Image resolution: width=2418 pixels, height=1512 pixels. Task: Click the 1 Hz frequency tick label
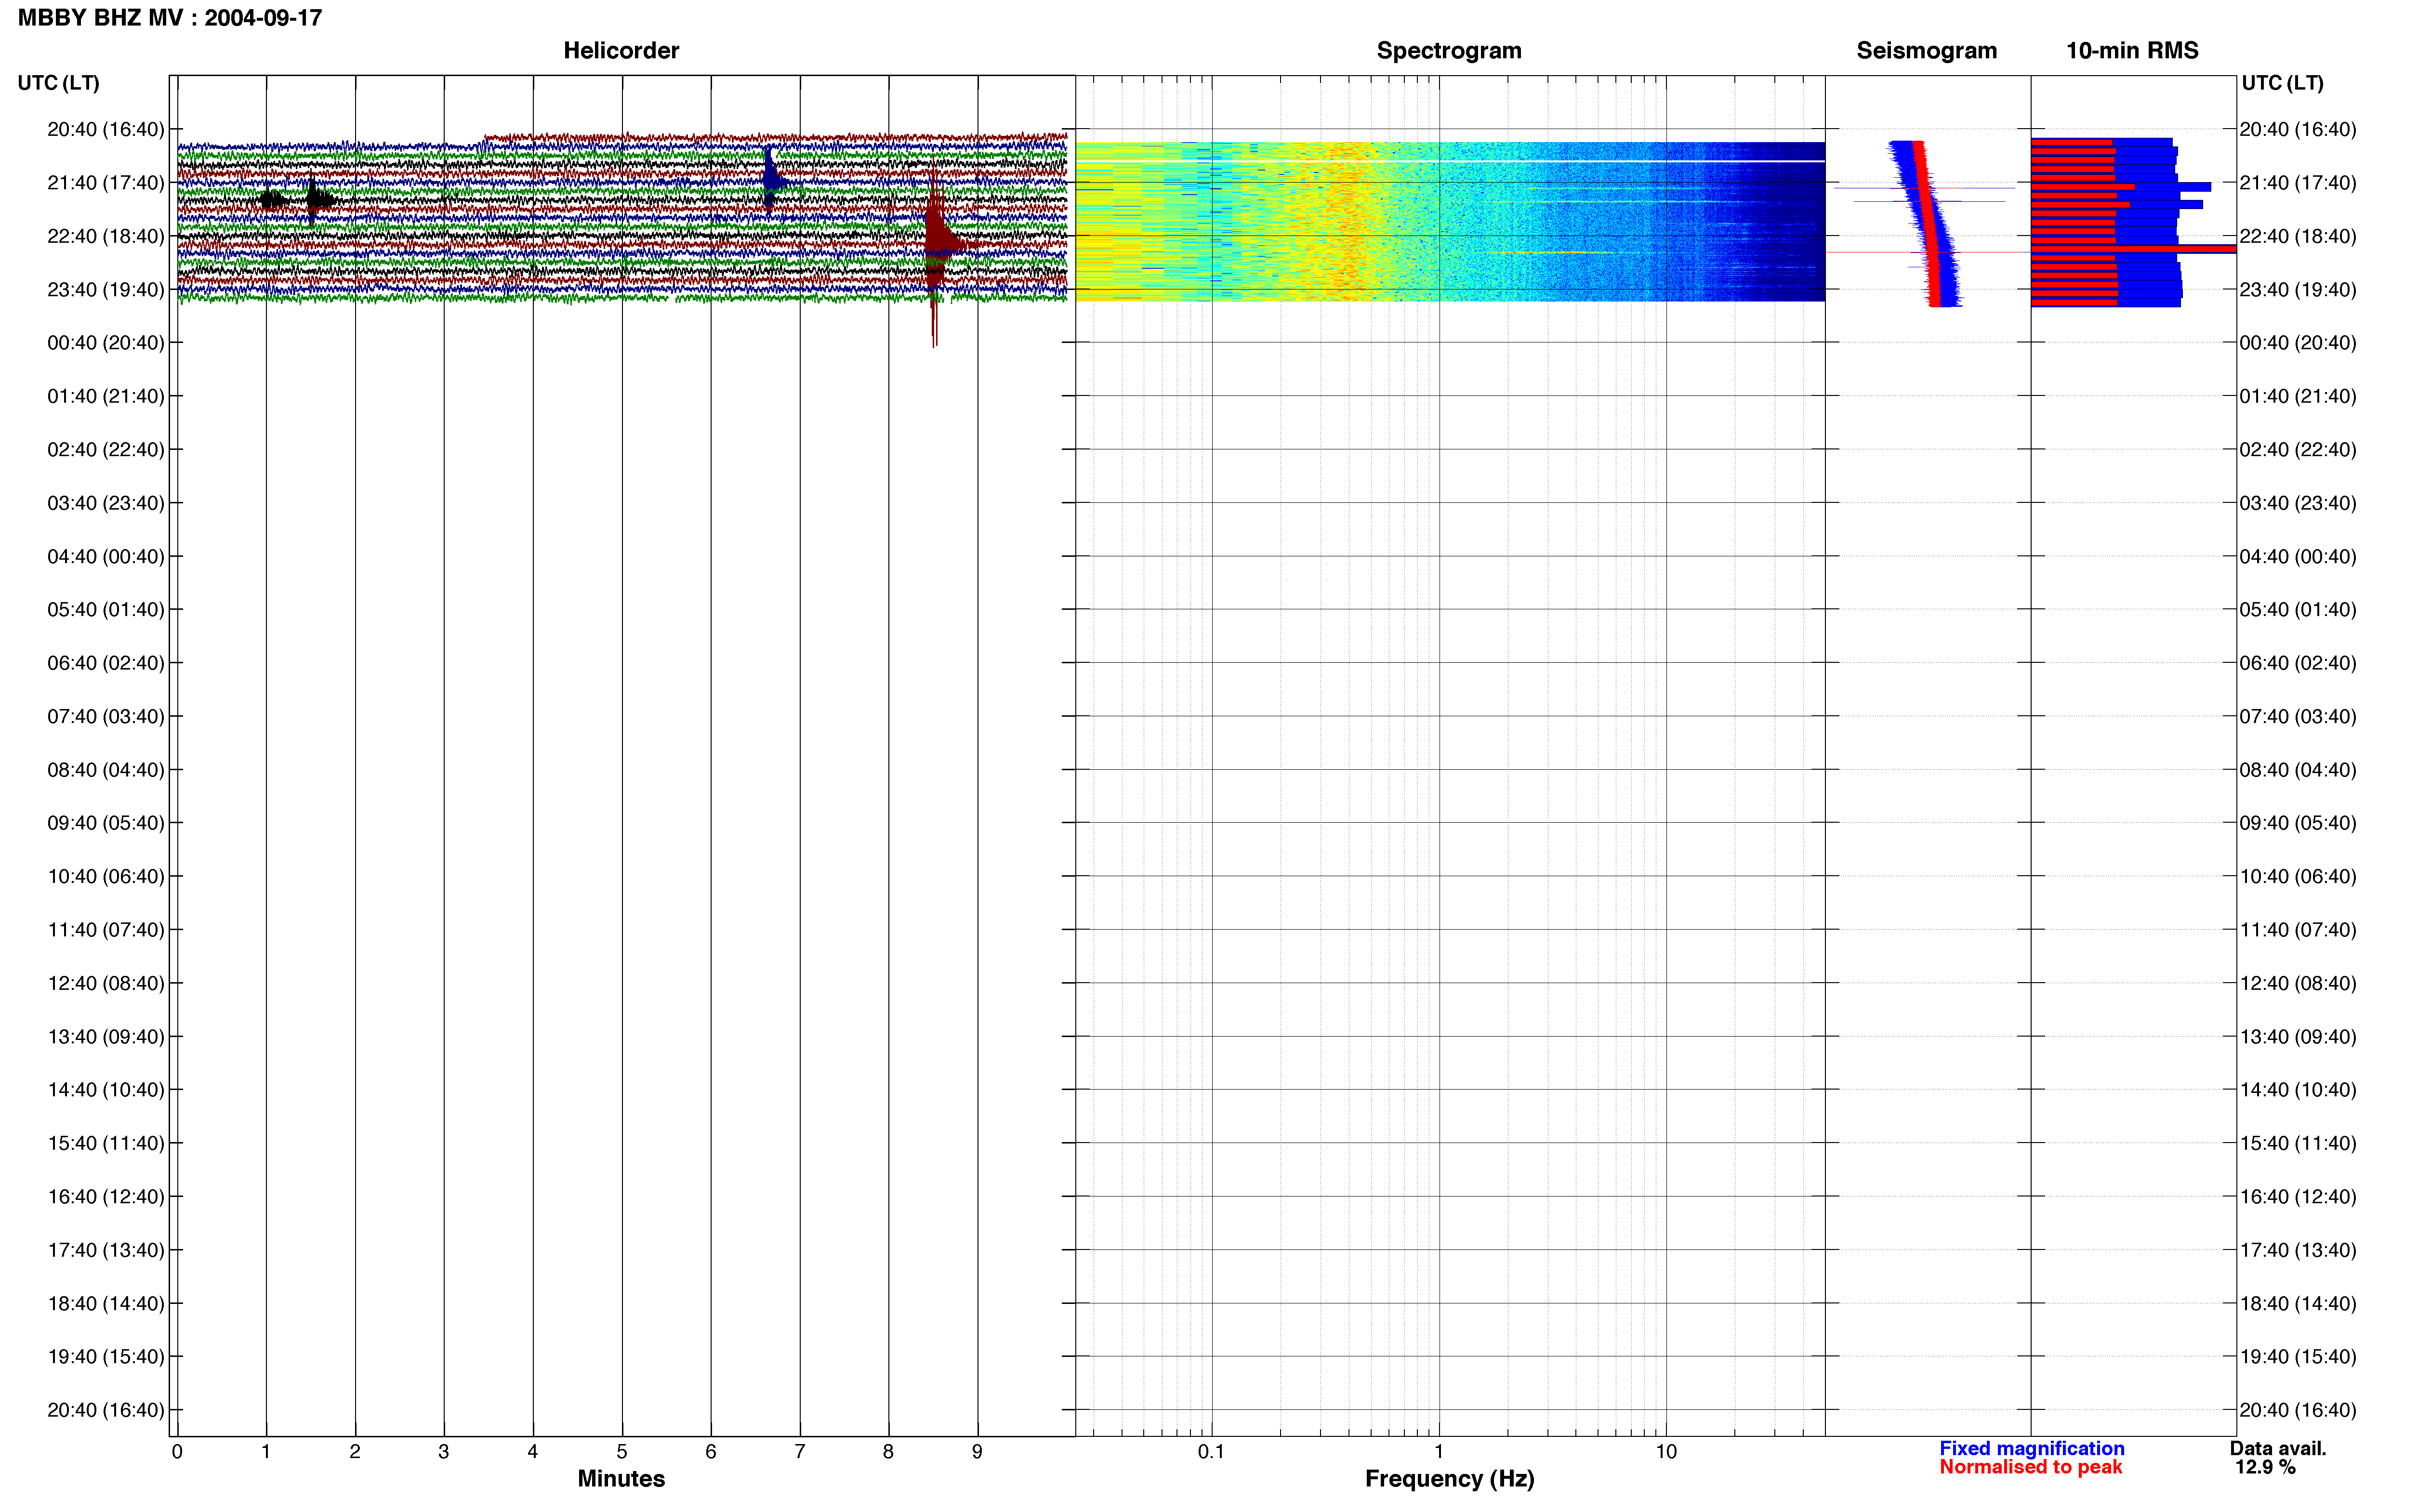point(1439,1451)
